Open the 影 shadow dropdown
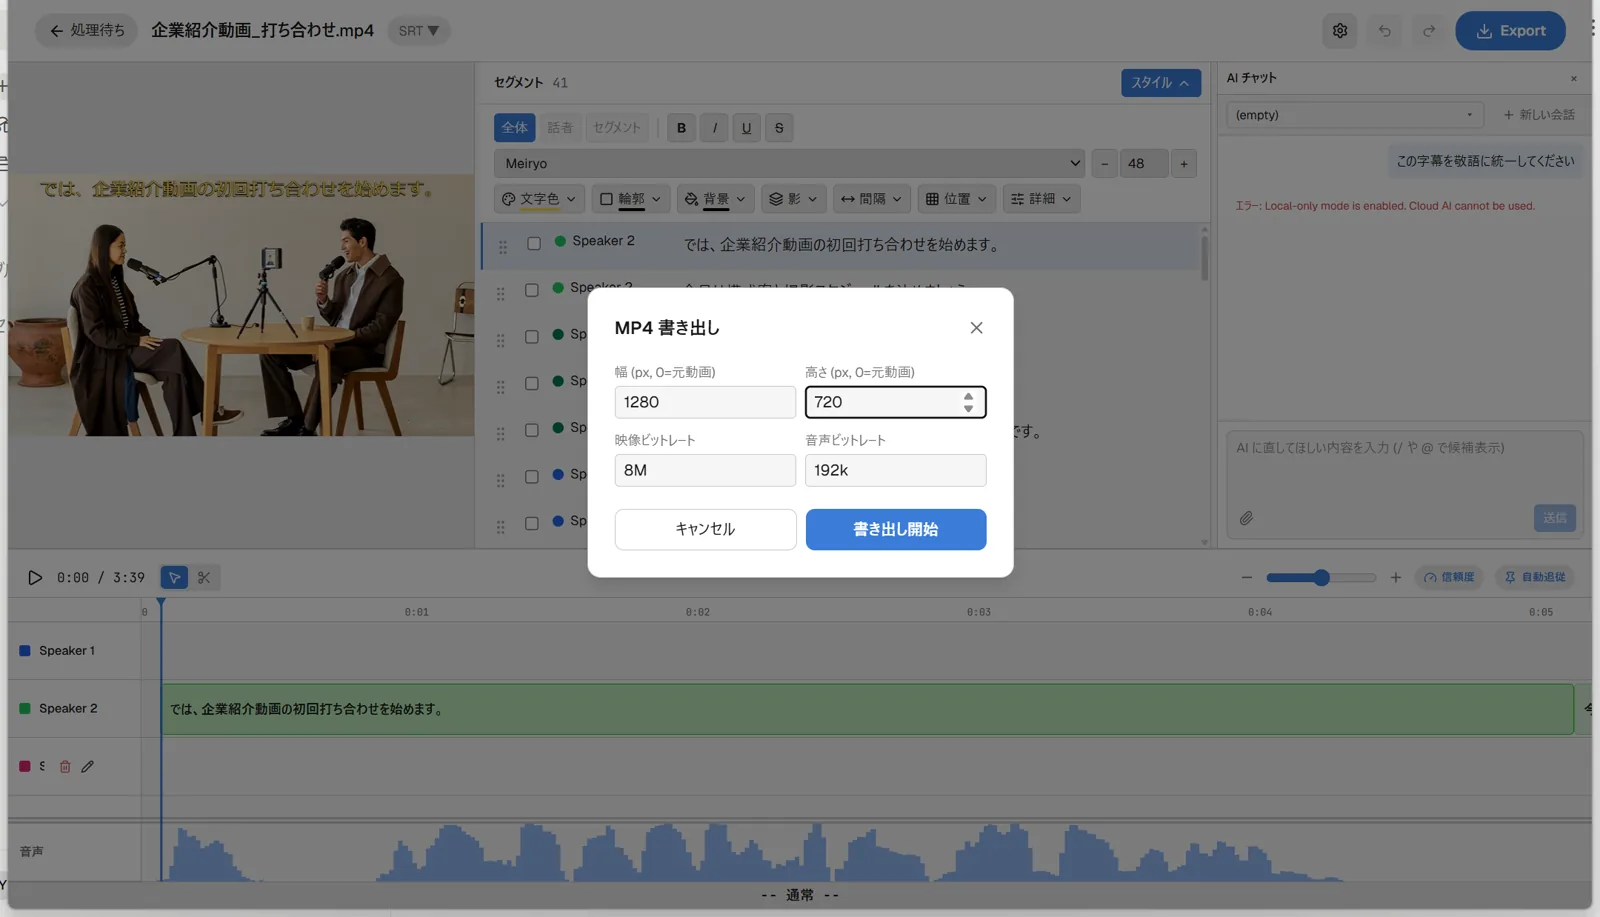The image size is (1600, 917). click(x=793, y=199)
